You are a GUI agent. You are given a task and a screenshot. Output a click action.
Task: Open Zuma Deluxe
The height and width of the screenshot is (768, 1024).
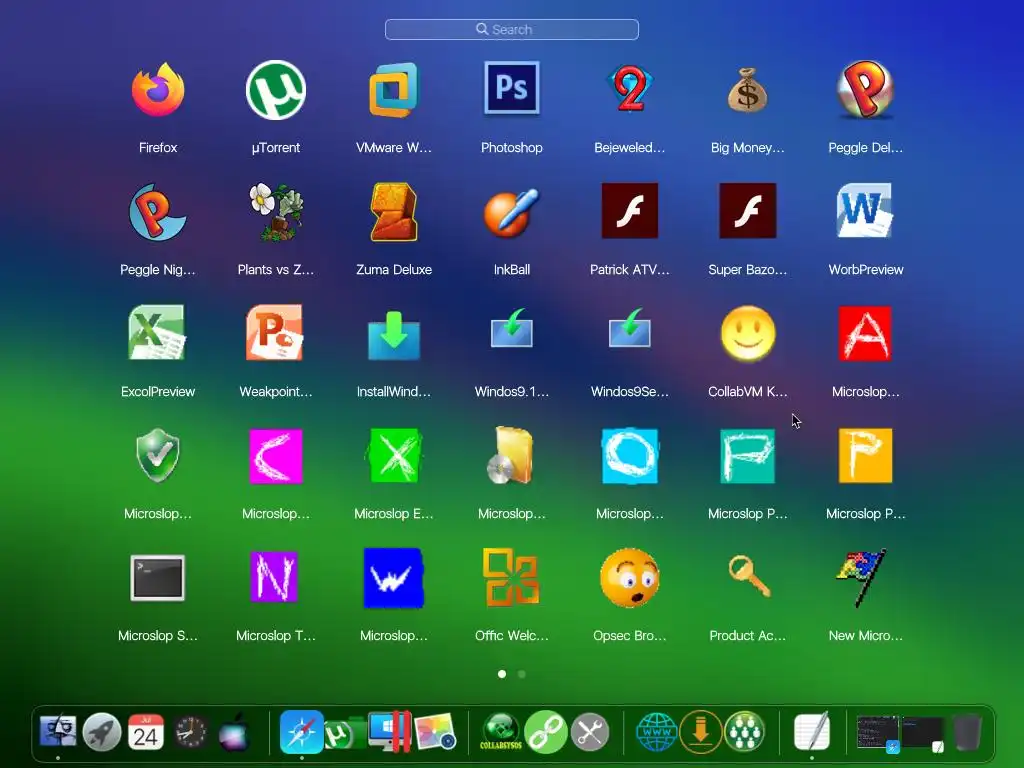tap(394, 212)
